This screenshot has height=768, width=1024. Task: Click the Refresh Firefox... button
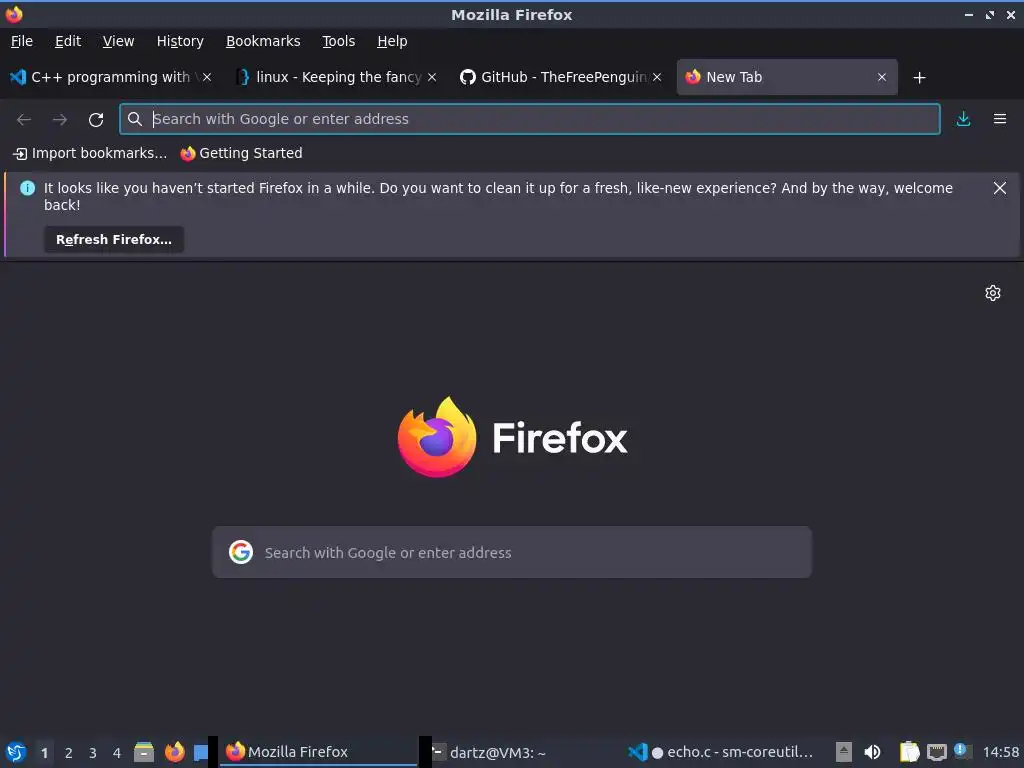(114, 240)
